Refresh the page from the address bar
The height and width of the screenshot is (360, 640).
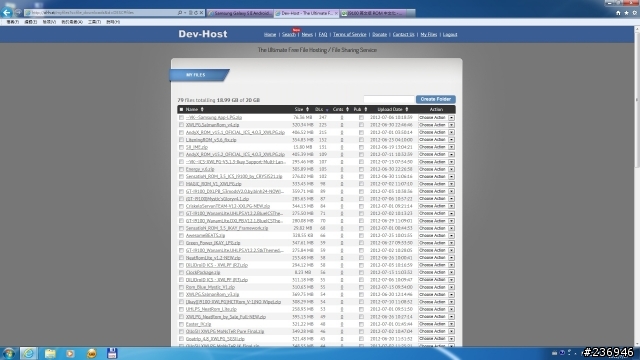coord(196,13)
